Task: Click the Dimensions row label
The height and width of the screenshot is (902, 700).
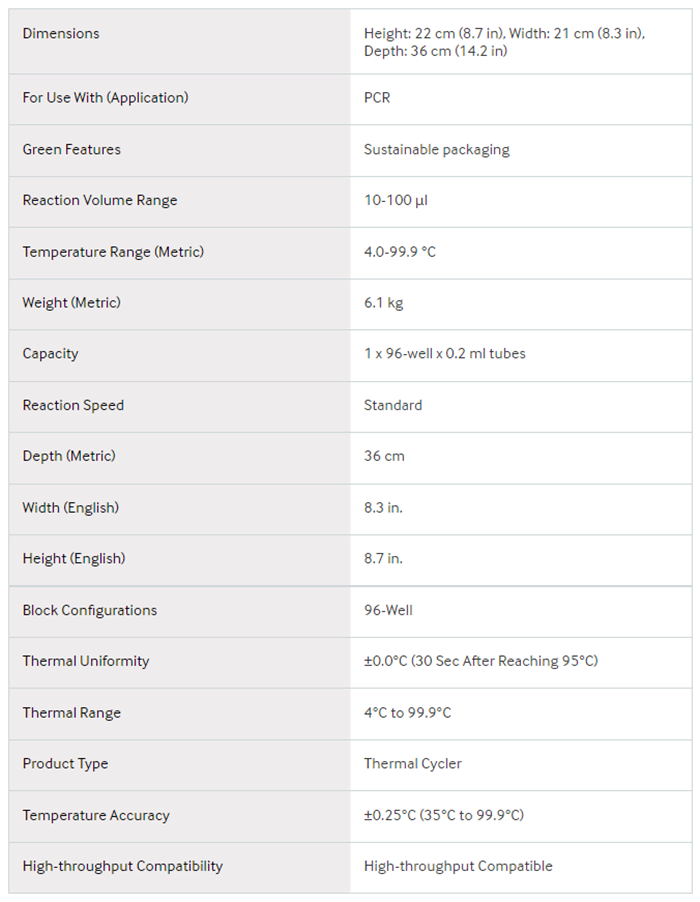Action: (61, 34)
